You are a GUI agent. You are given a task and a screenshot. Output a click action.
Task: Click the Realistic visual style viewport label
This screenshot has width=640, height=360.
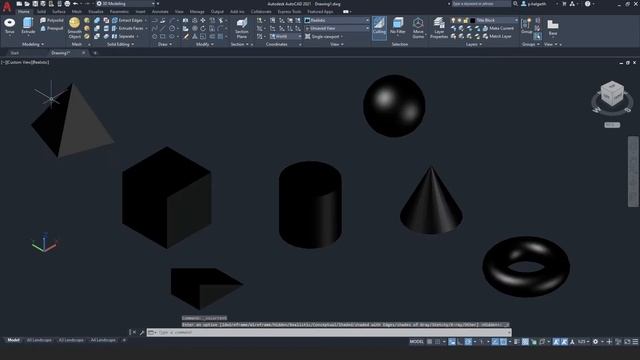pyautogui.click(x=40, y=62)
